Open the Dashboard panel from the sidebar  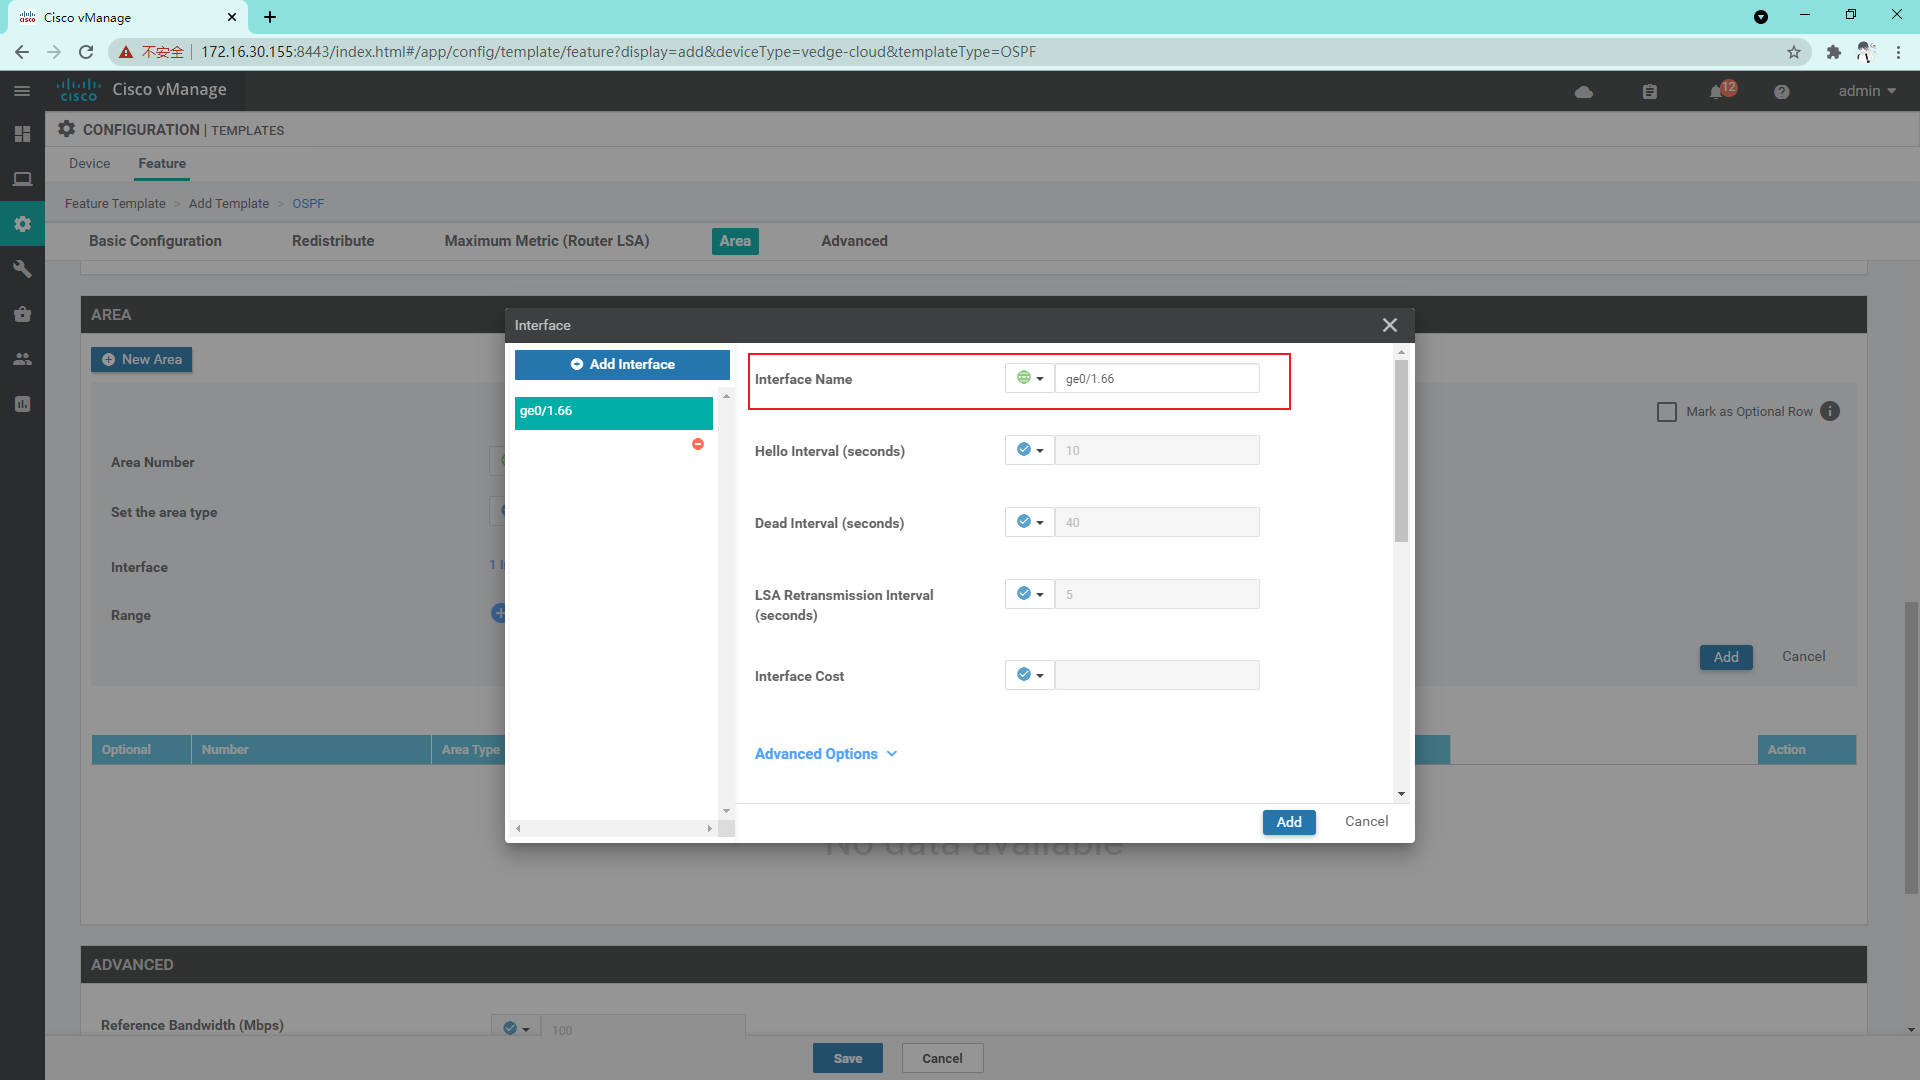[x=21, y=133]
